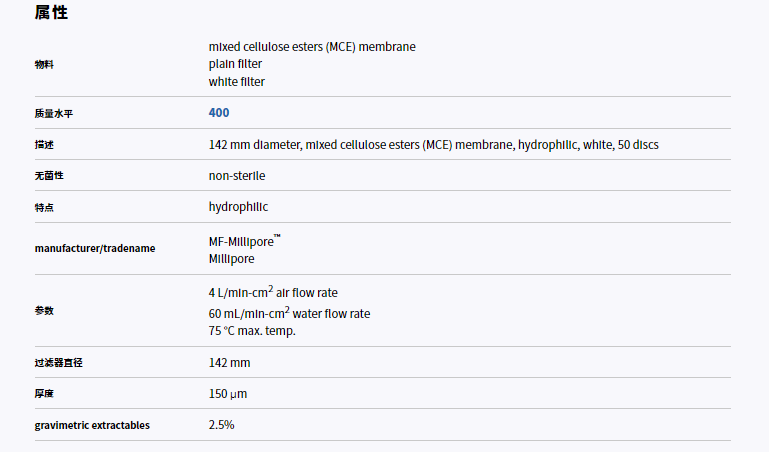
Task: Click the 描述 attribute label
Action: tap(44, 145)
